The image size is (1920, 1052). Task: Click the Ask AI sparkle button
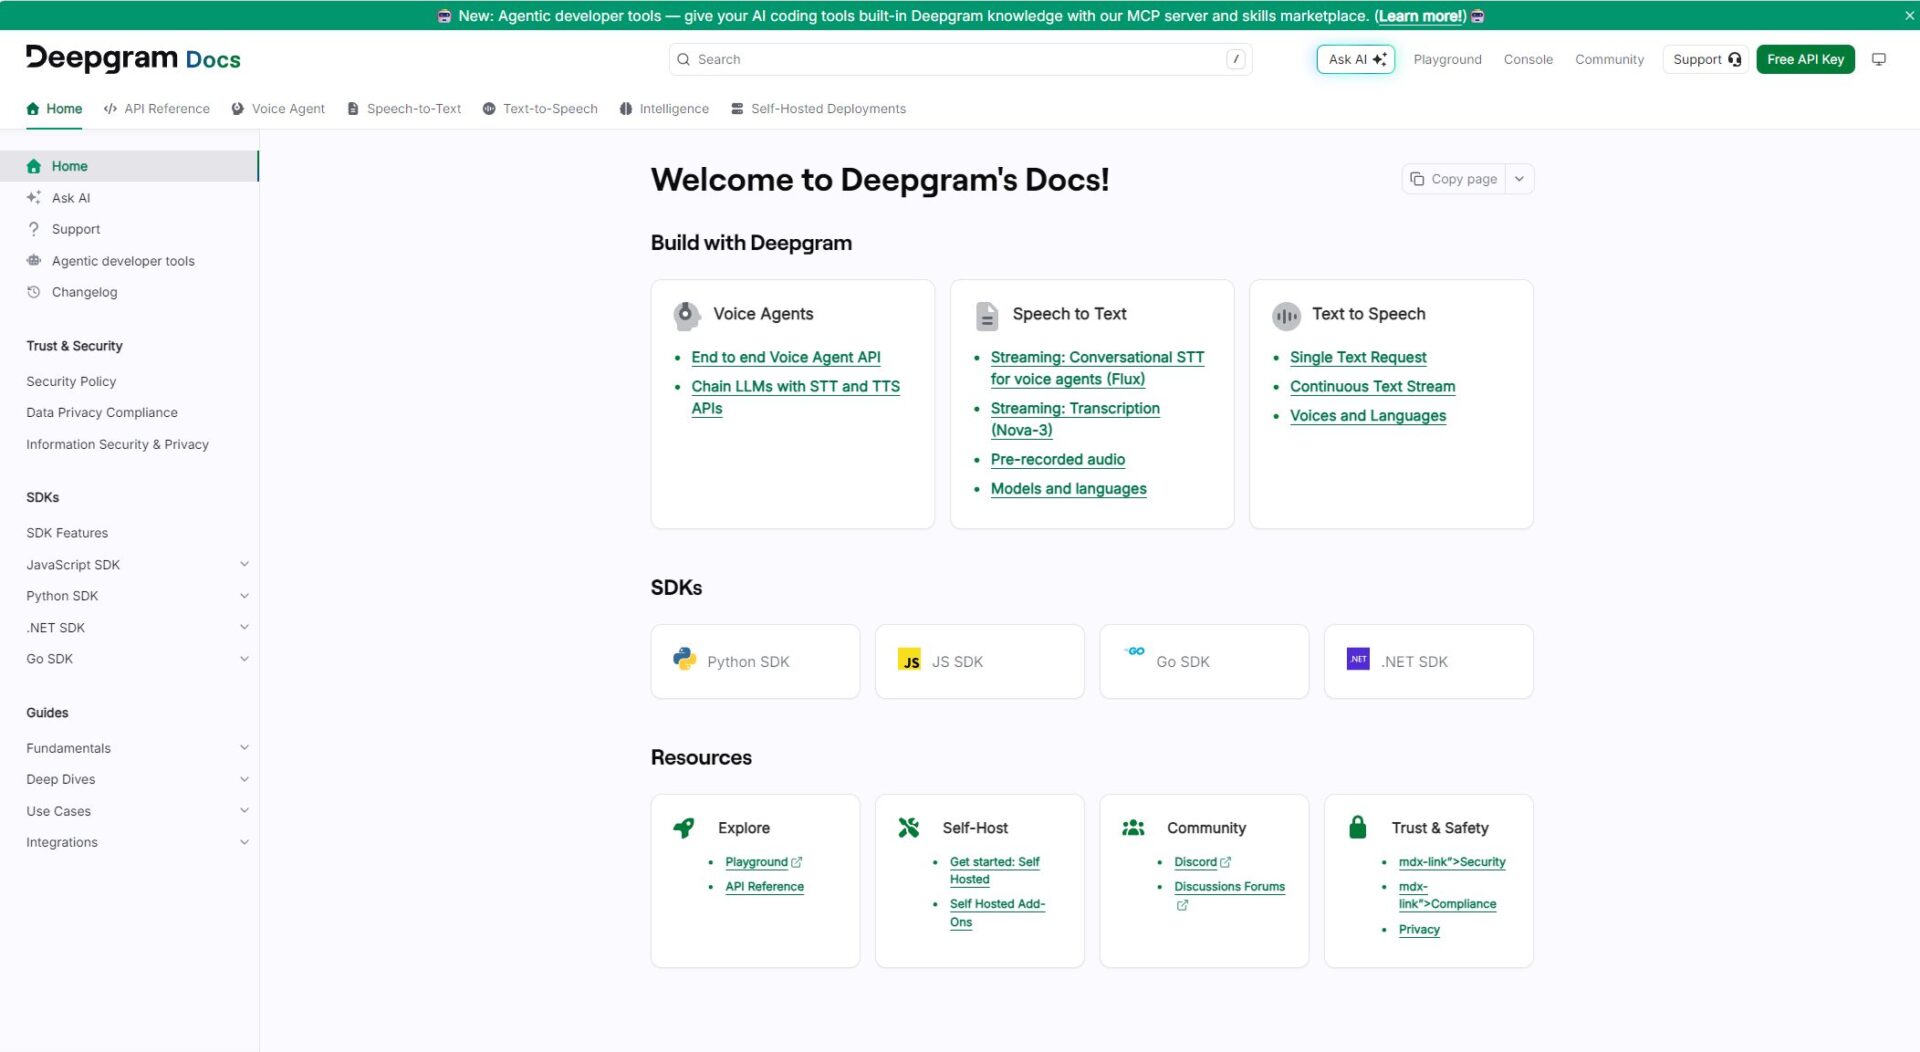[1355, 59]
